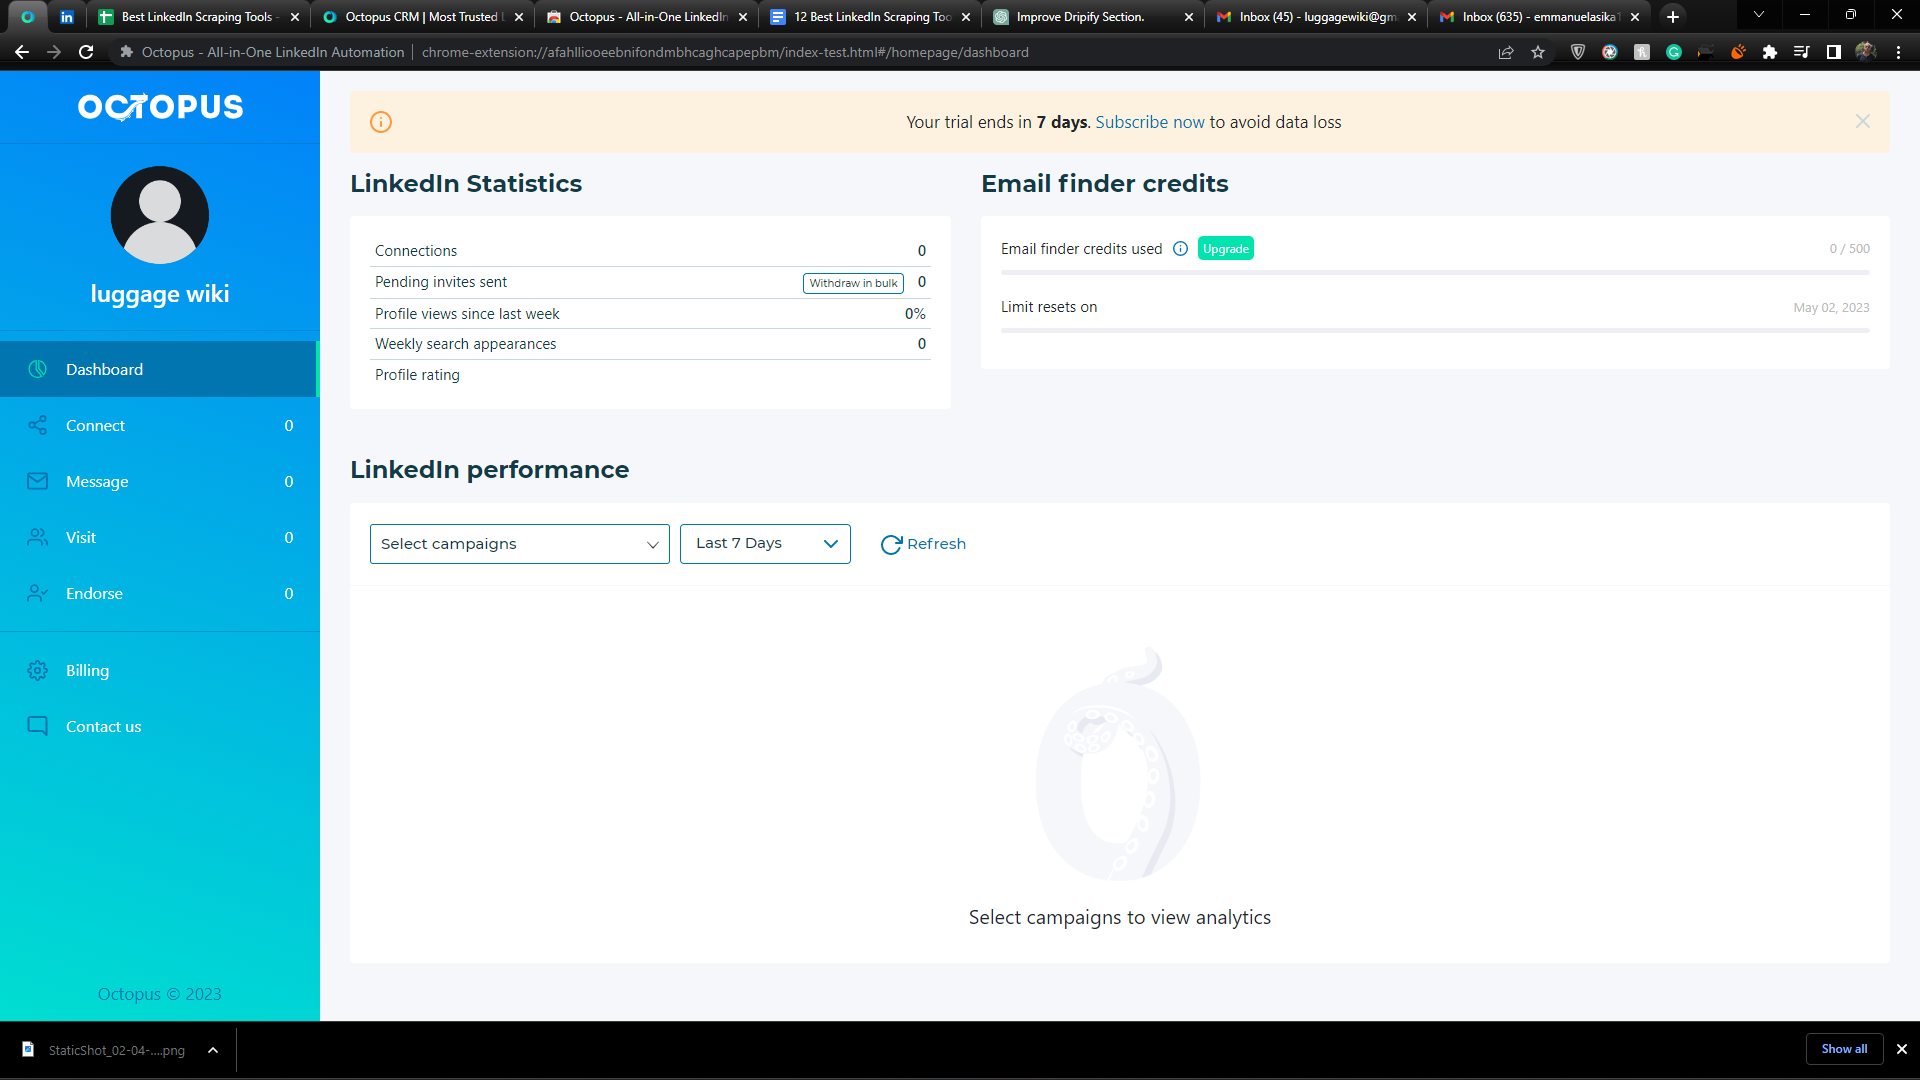Click the media control playlist icon
The image size is (1920, 1080).
[x=1802, y=52]
